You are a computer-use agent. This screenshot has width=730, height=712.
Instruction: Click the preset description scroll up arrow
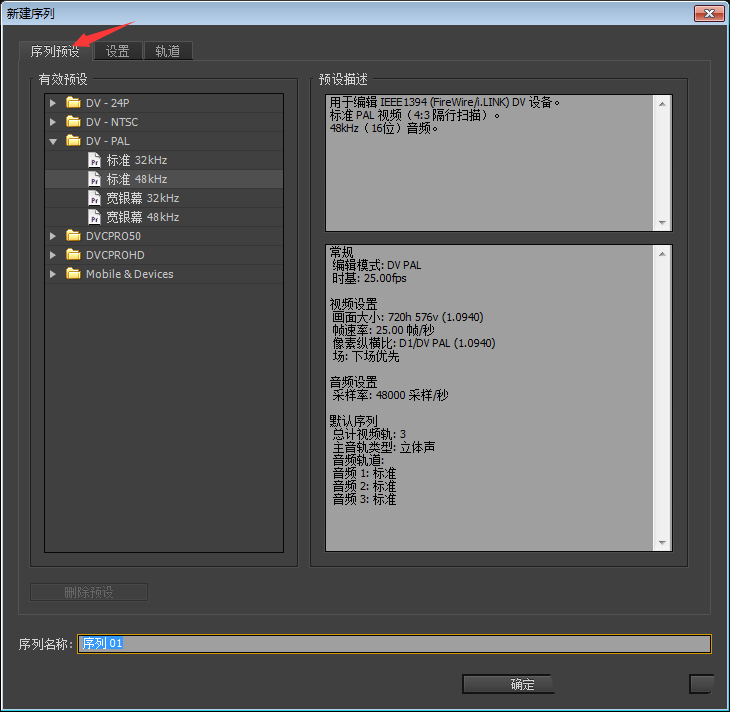point(662,104)
